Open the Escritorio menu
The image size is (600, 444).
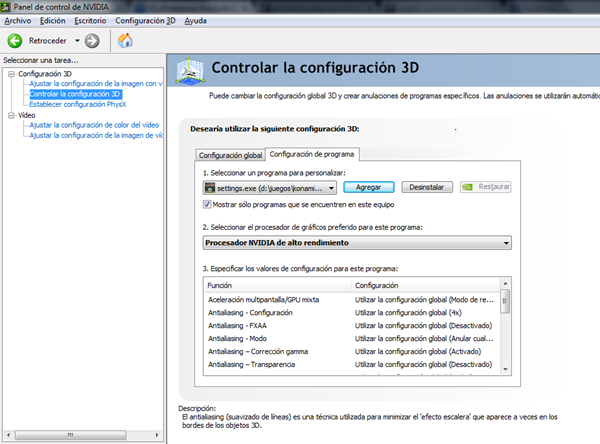[90, 21]
